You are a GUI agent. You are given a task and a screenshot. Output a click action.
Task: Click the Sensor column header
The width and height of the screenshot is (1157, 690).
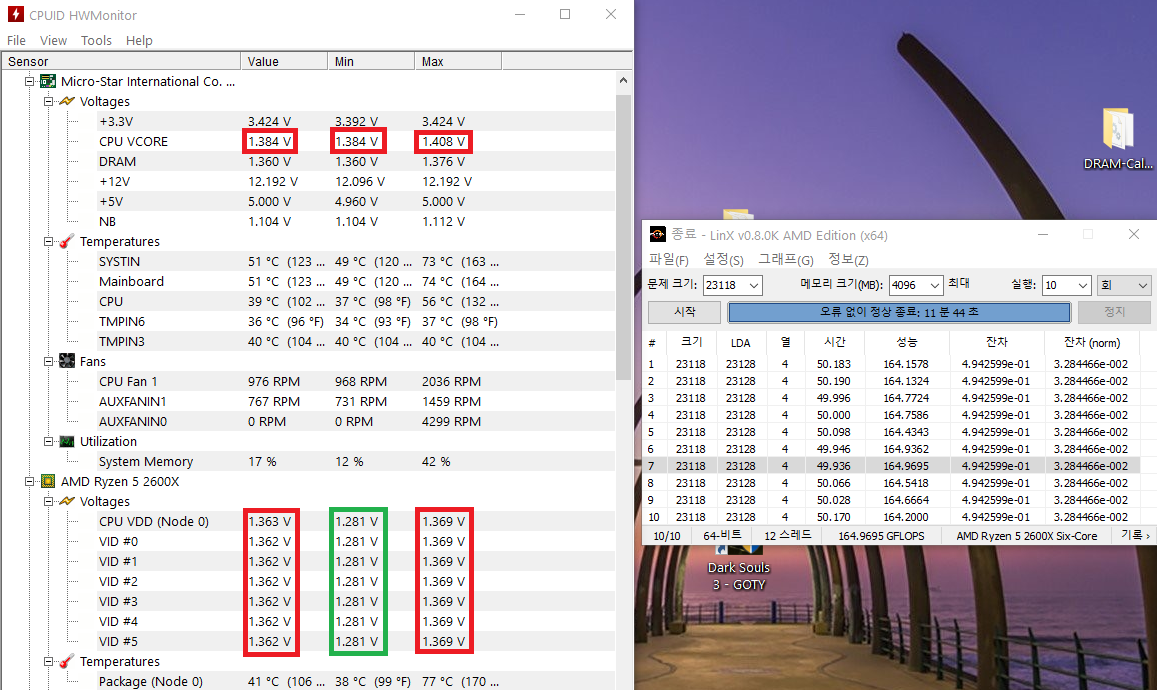pos(122,61)
